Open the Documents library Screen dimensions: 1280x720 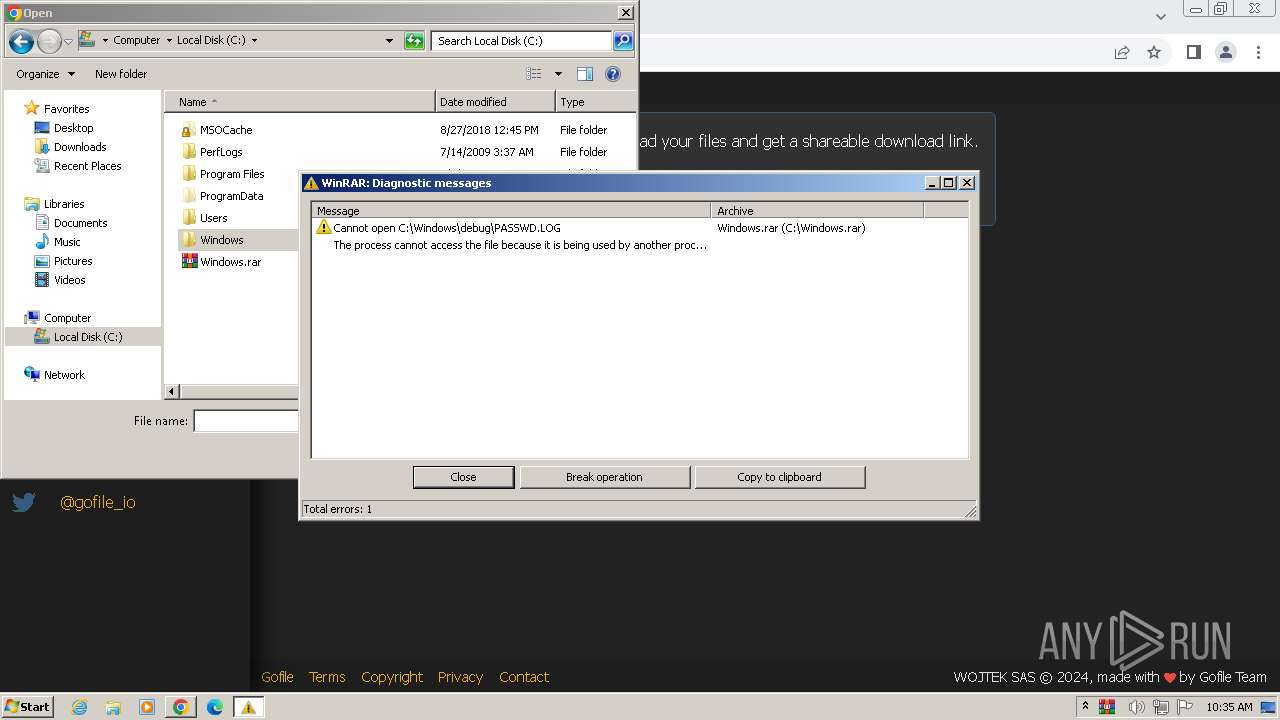(80, 223)
